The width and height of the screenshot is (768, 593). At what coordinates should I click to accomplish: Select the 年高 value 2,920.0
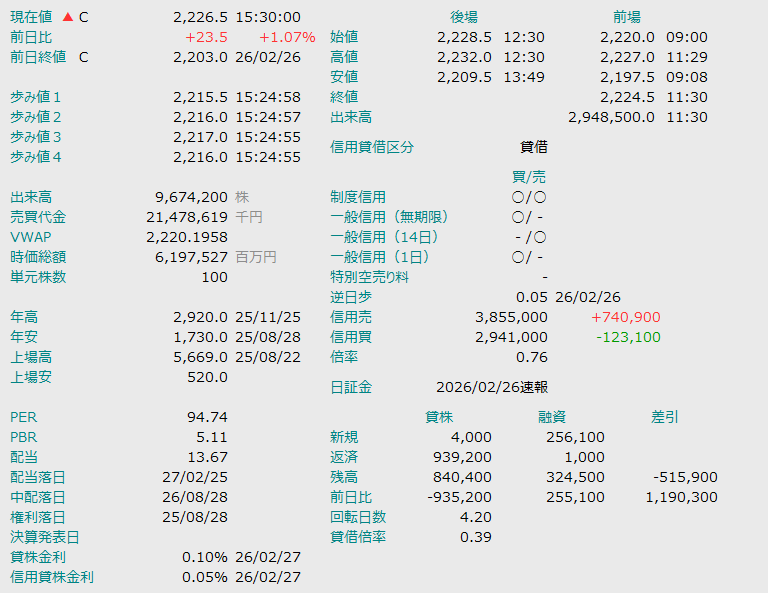(x=200, y=317)
